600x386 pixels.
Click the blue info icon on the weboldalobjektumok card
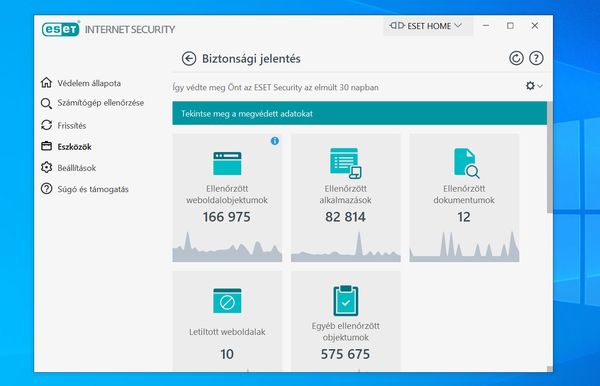point(275,141)
